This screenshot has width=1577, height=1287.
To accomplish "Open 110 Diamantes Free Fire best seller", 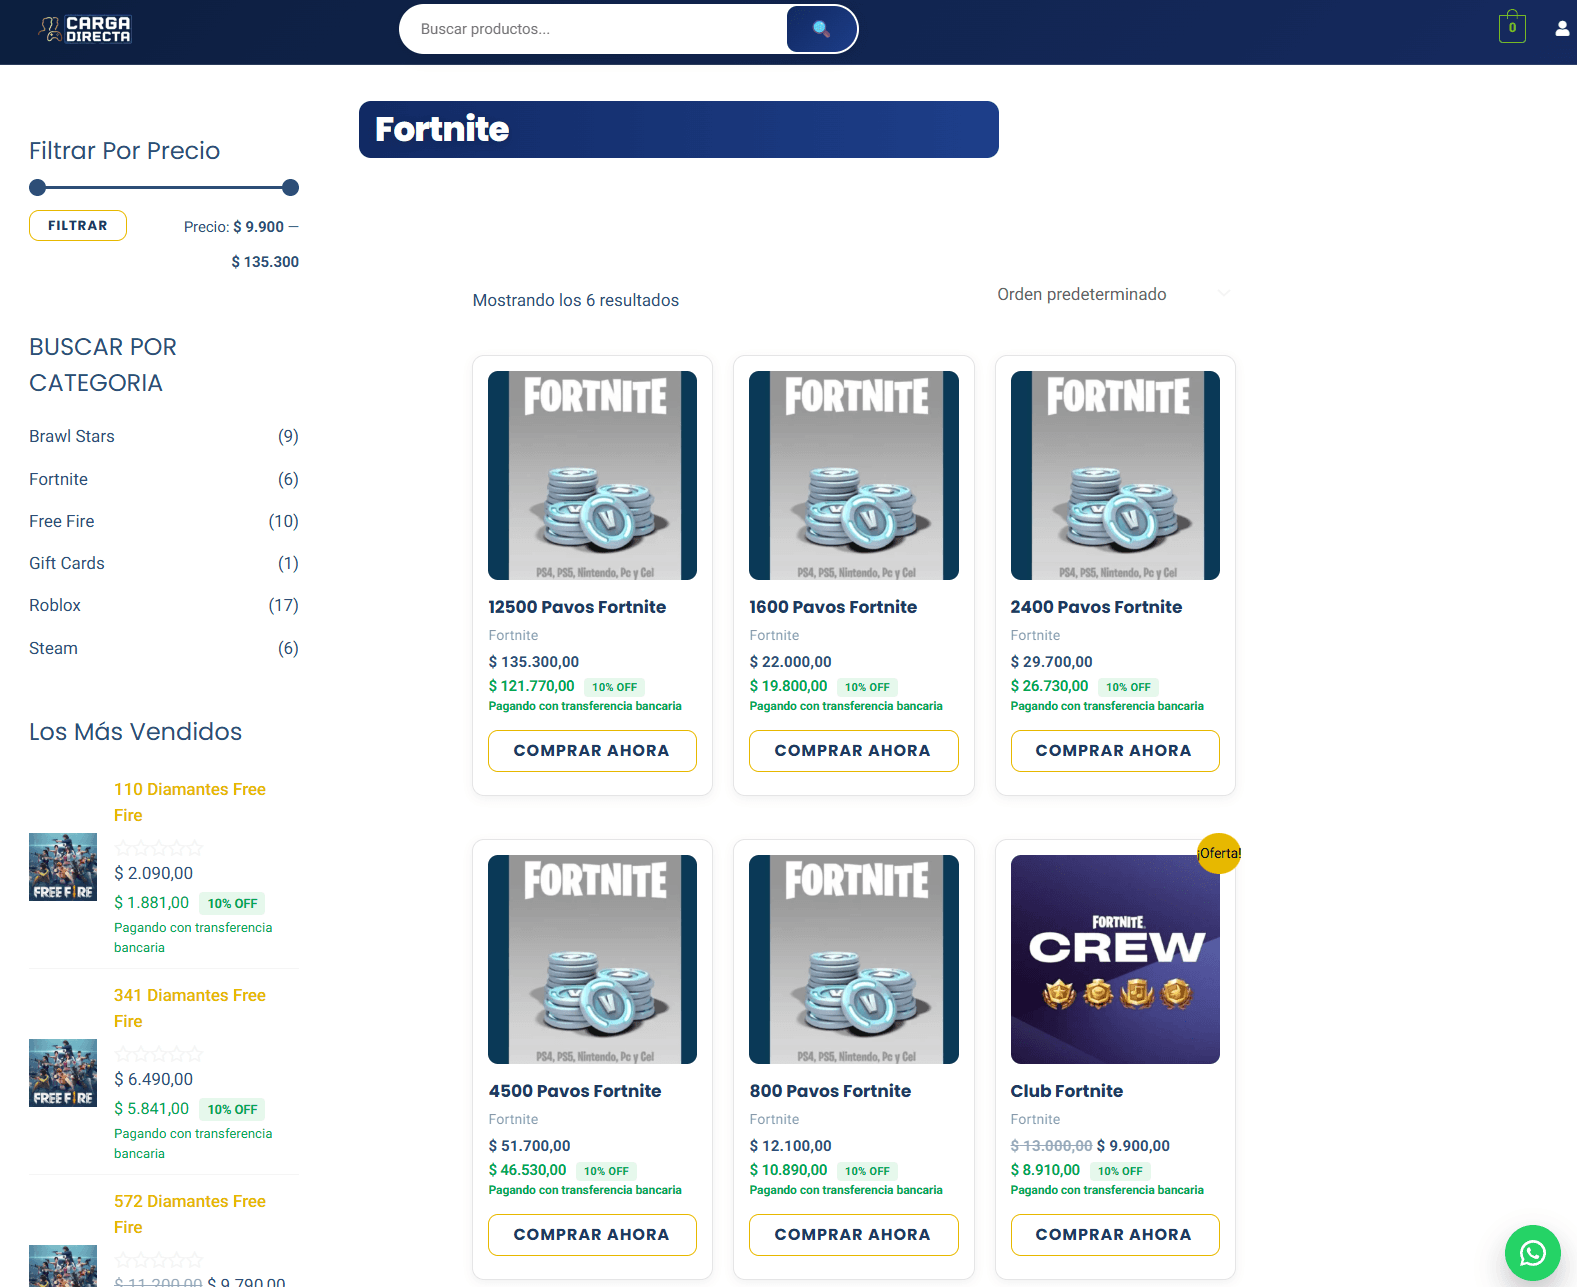I will coord(190,802).
